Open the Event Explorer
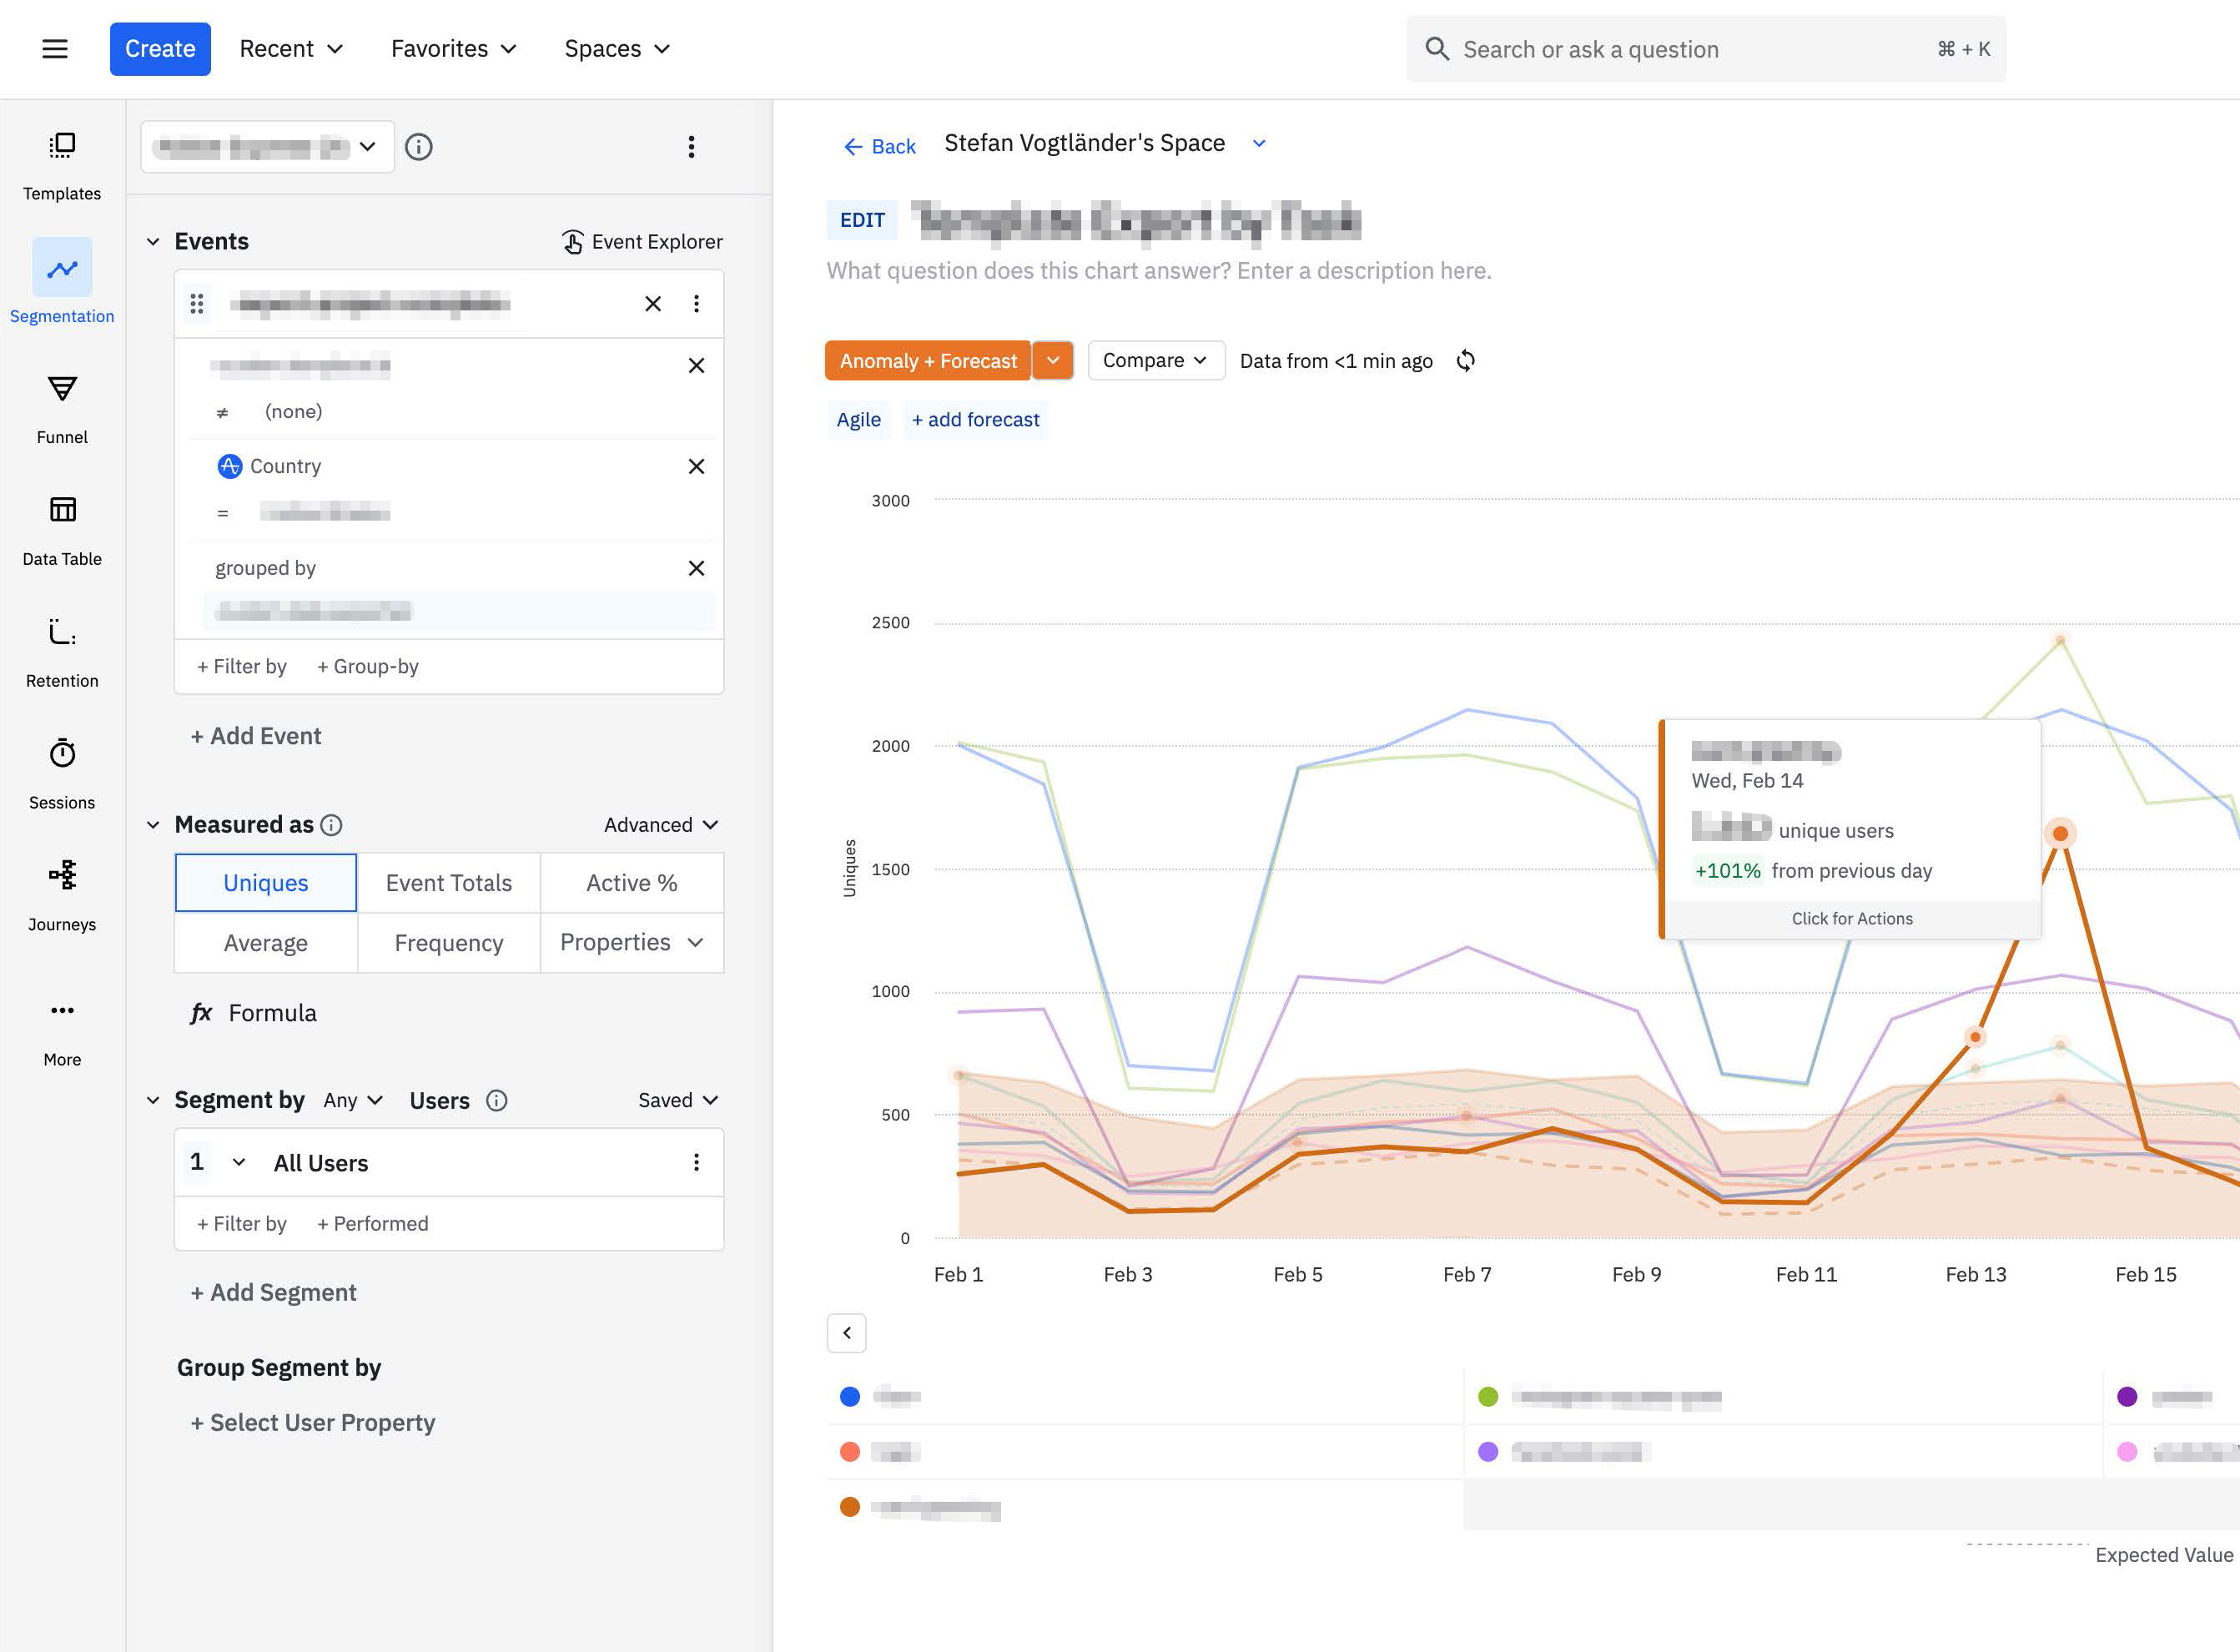2240x1652 pixels. 642,242
